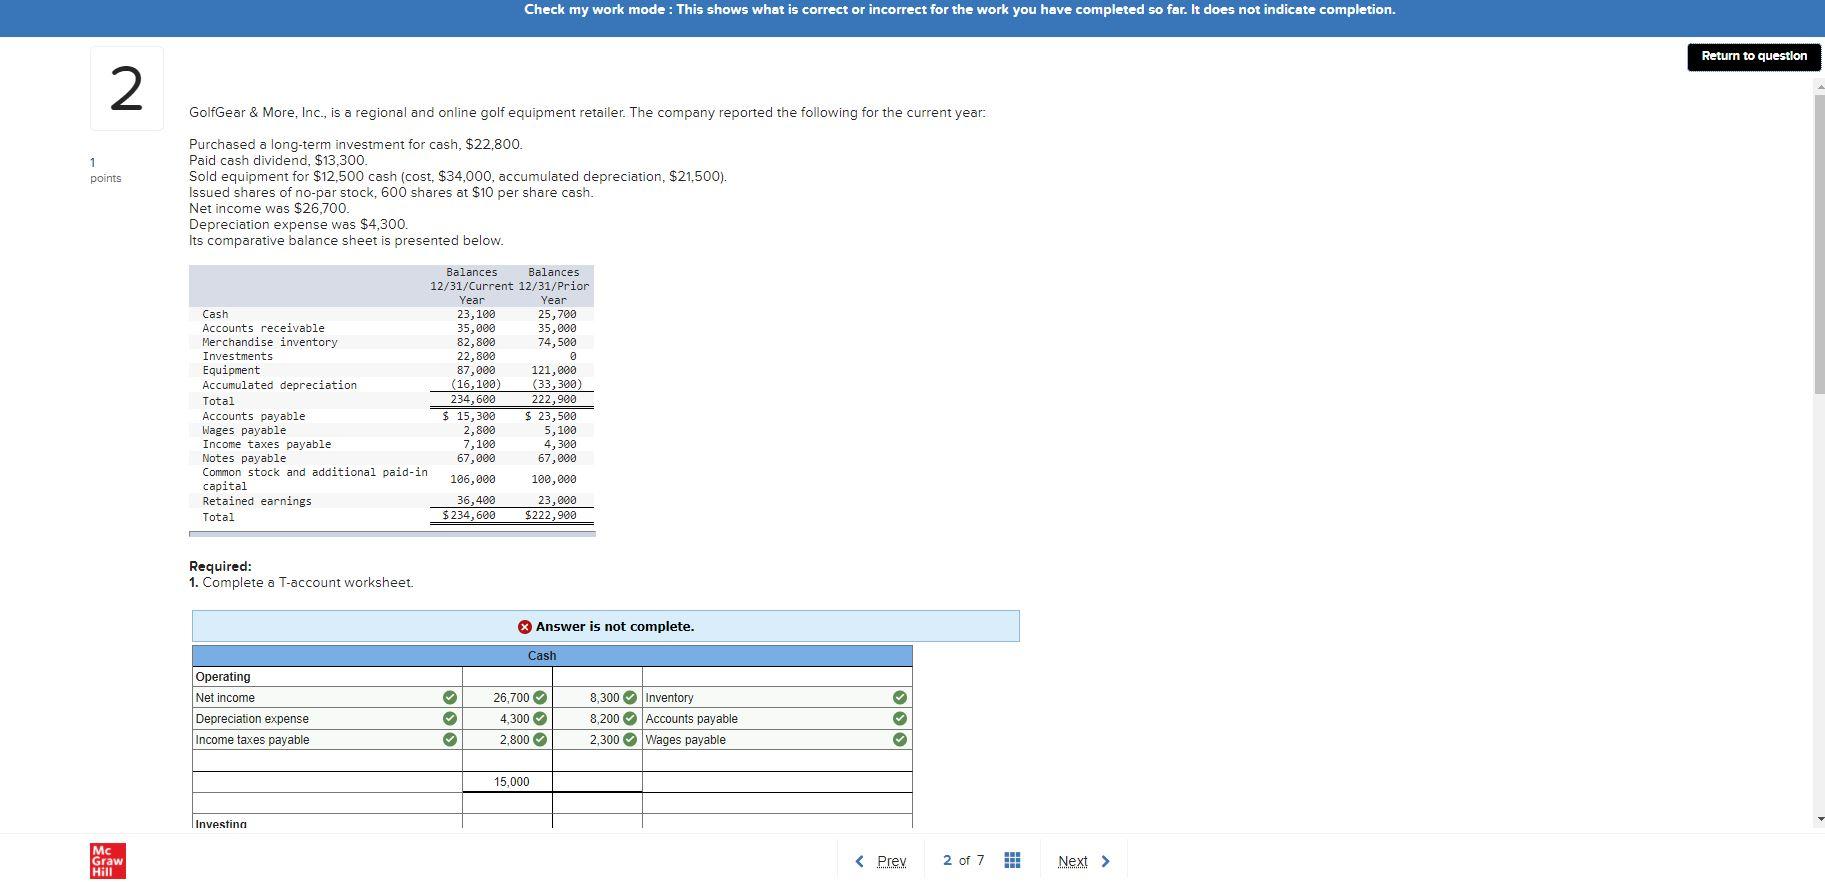Select the worksheet Accounts payable label cell
The width and height of the screenshot is (1825, 882).
(x=777, y=719)
